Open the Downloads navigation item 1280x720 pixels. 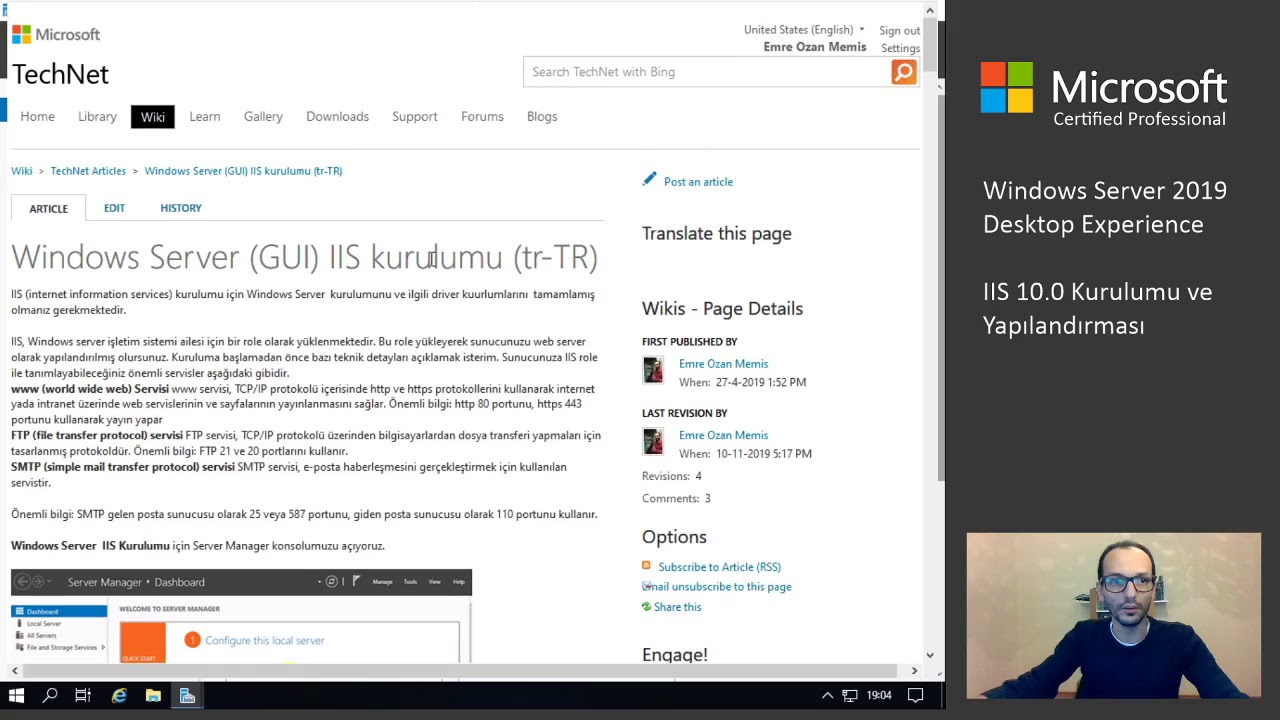point(337,116)
